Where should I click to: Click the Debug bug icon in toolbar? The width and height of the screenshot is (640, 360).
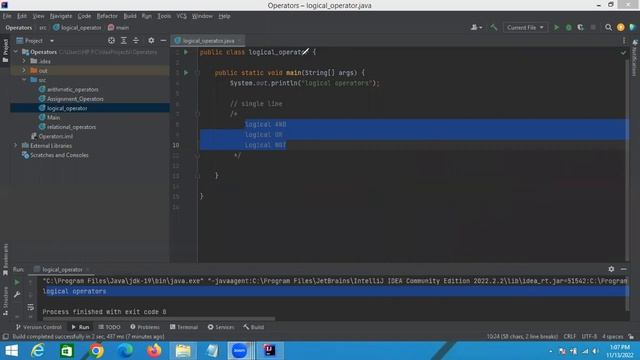(569, 27)
